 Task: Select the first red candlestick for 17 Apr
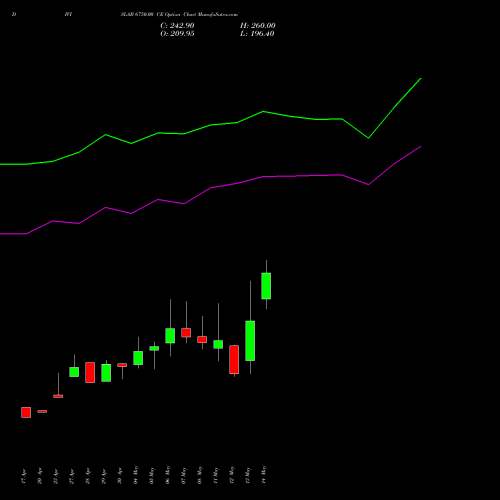[x=26, y=412]
